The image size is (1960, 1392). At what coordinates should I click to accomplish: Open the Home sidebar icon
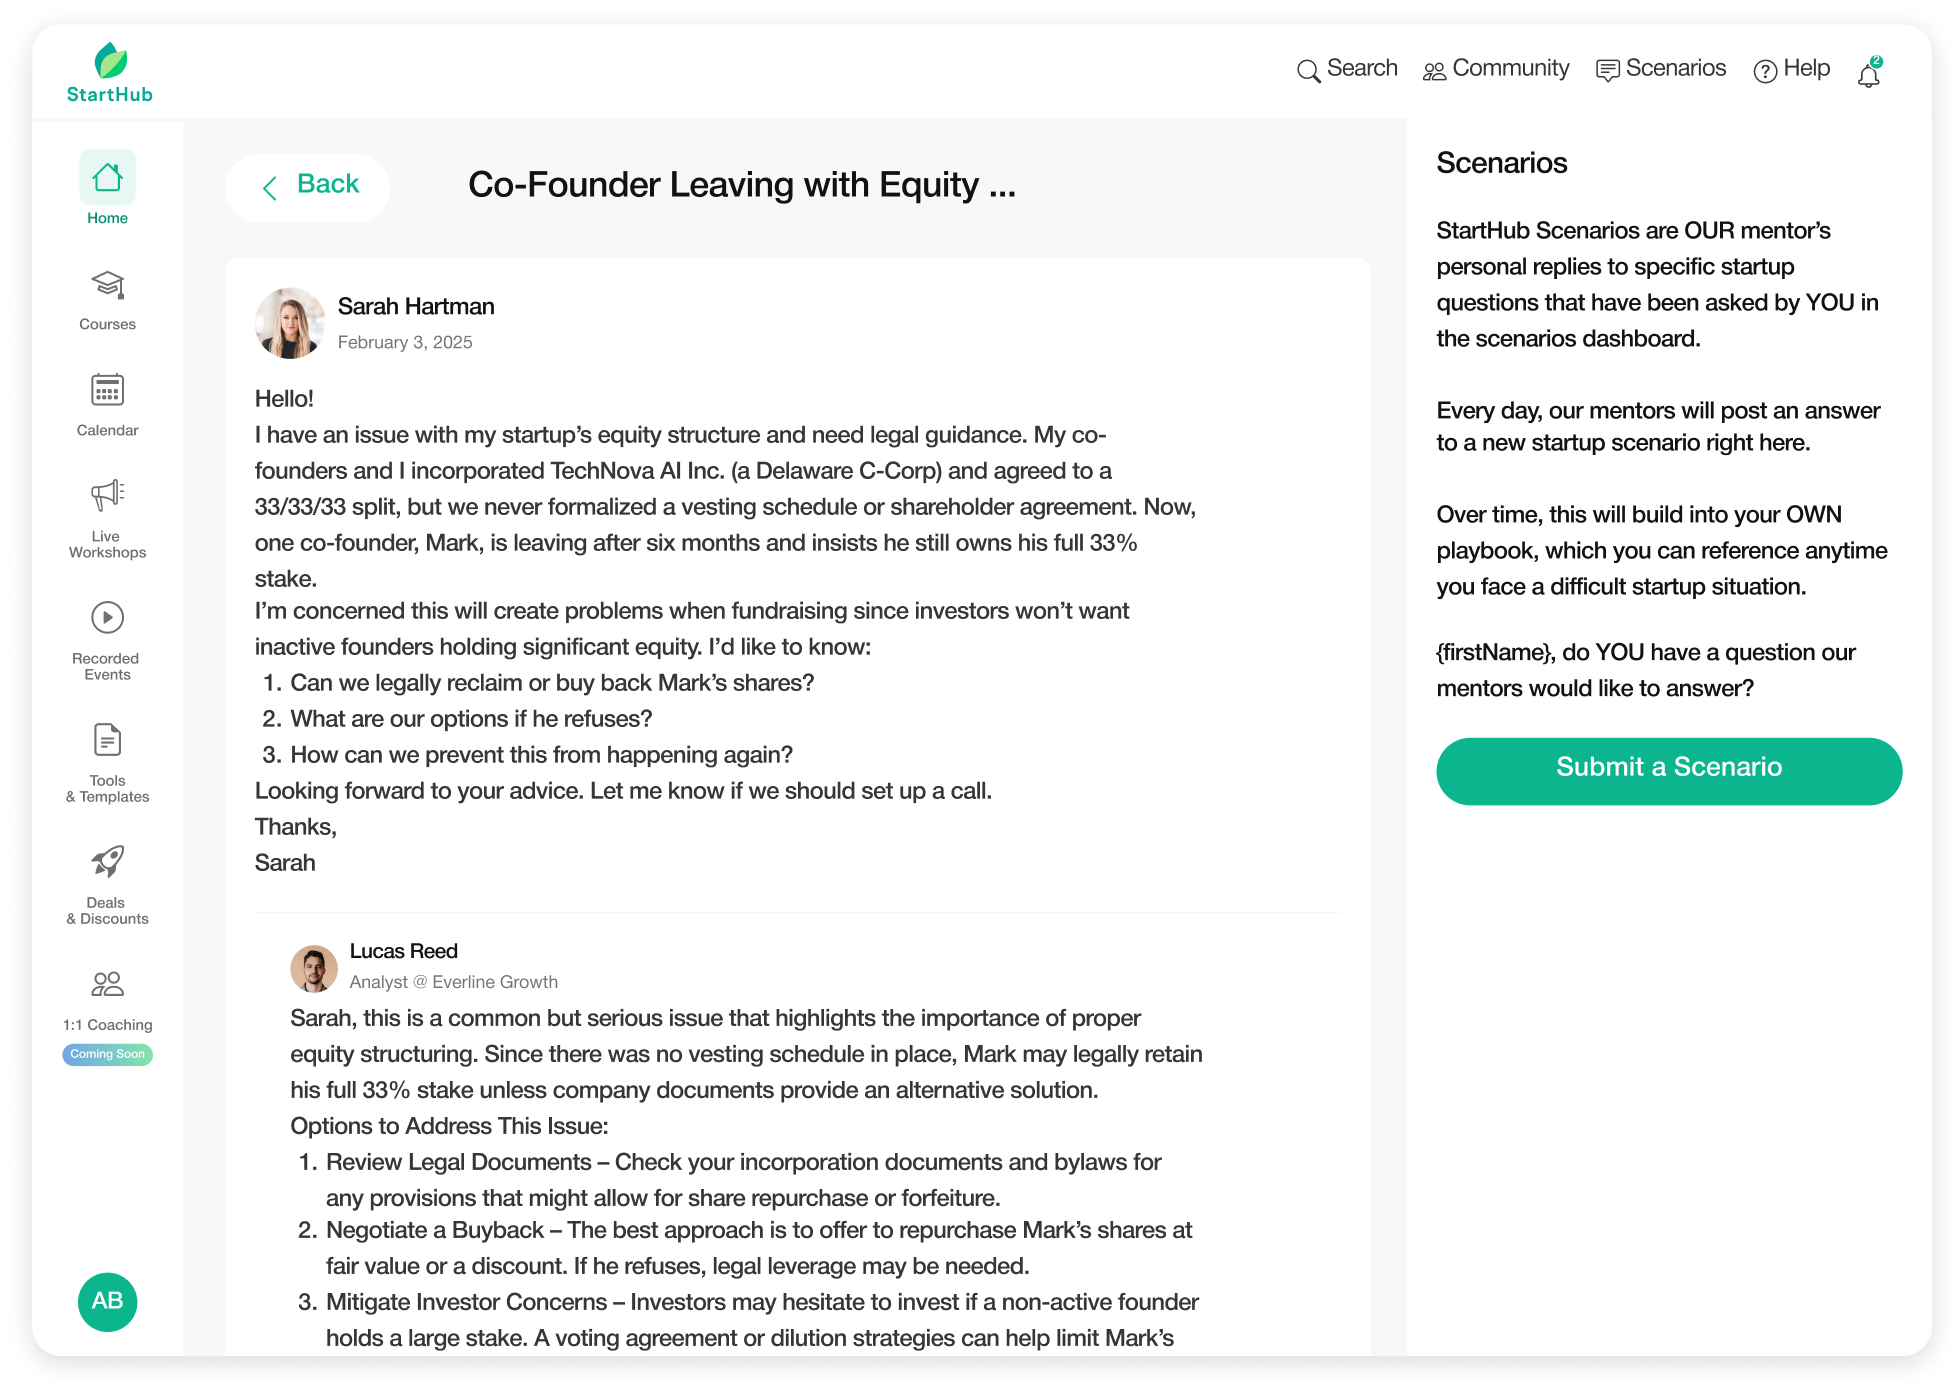coord(107,178)
